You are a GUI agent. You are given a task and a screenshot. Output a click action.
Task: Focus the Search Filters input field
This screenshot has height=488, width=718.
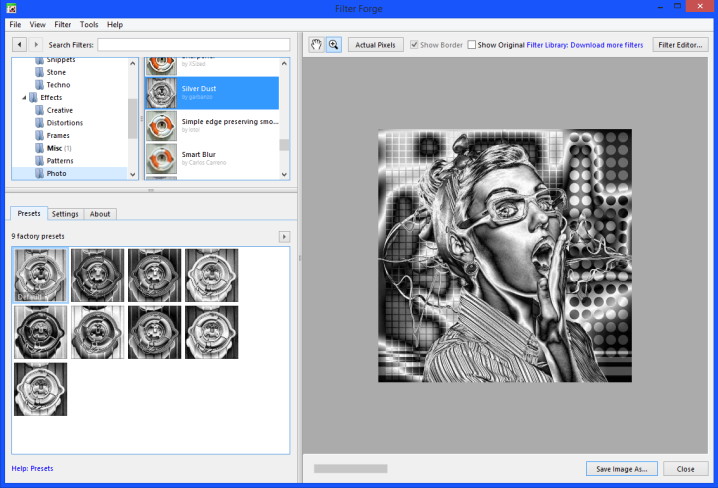pos(194,45)
